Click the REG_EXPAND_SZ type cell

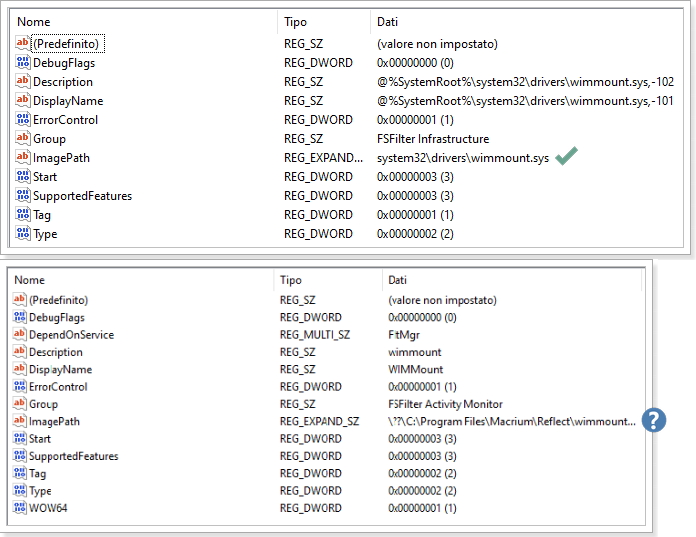coord(319,421)
